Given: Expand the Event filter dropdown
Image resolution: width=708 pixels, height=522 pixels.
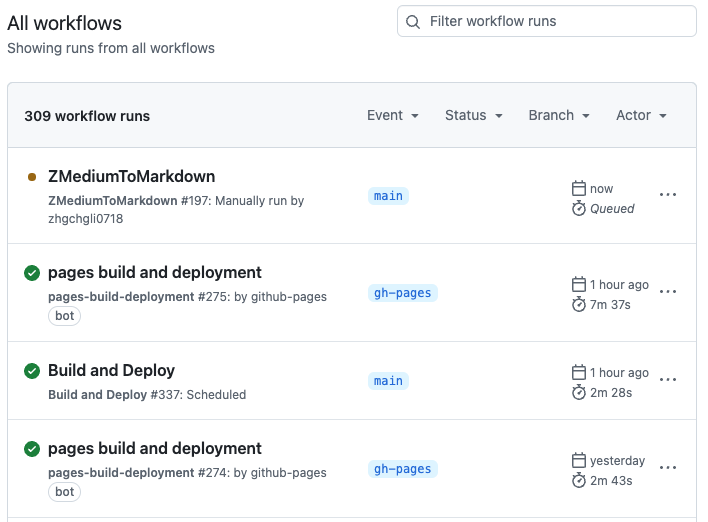Looking at the screenshot, I should [392, 115].
